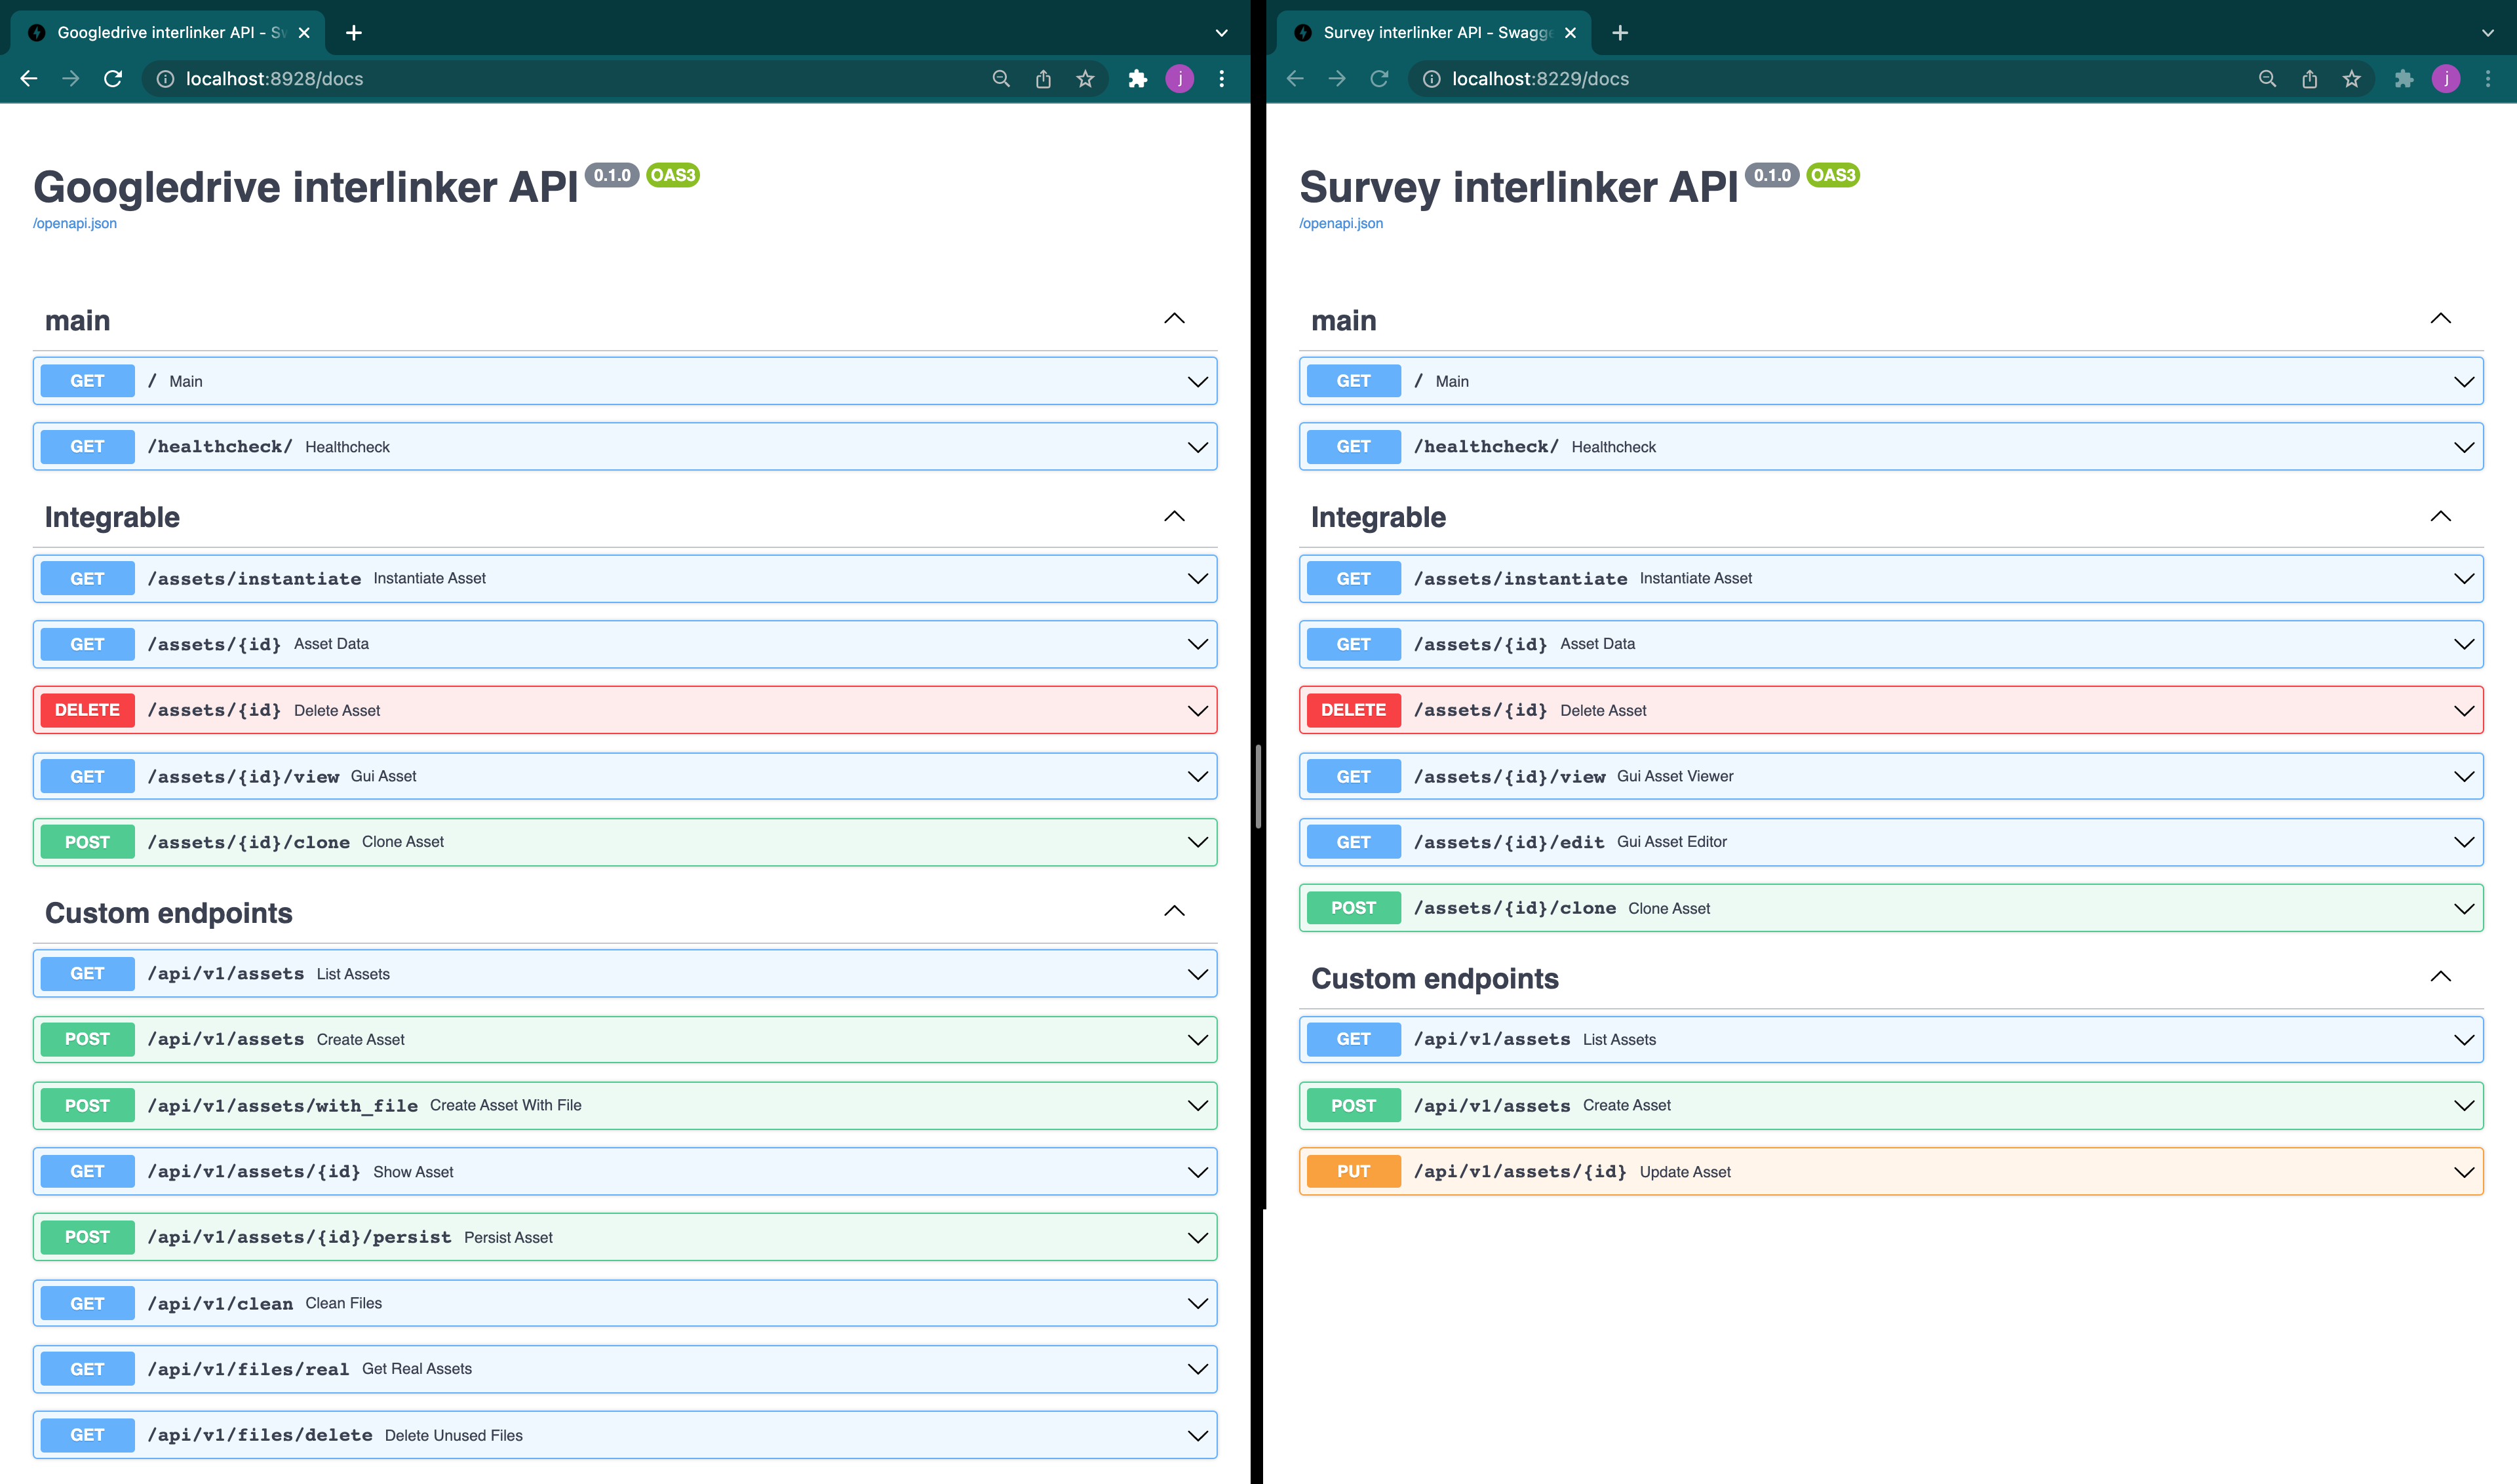2517x1484 pixels.
Task: Expand PUT Update Asset endpoint
Action: click(x=1891, y=1171)
